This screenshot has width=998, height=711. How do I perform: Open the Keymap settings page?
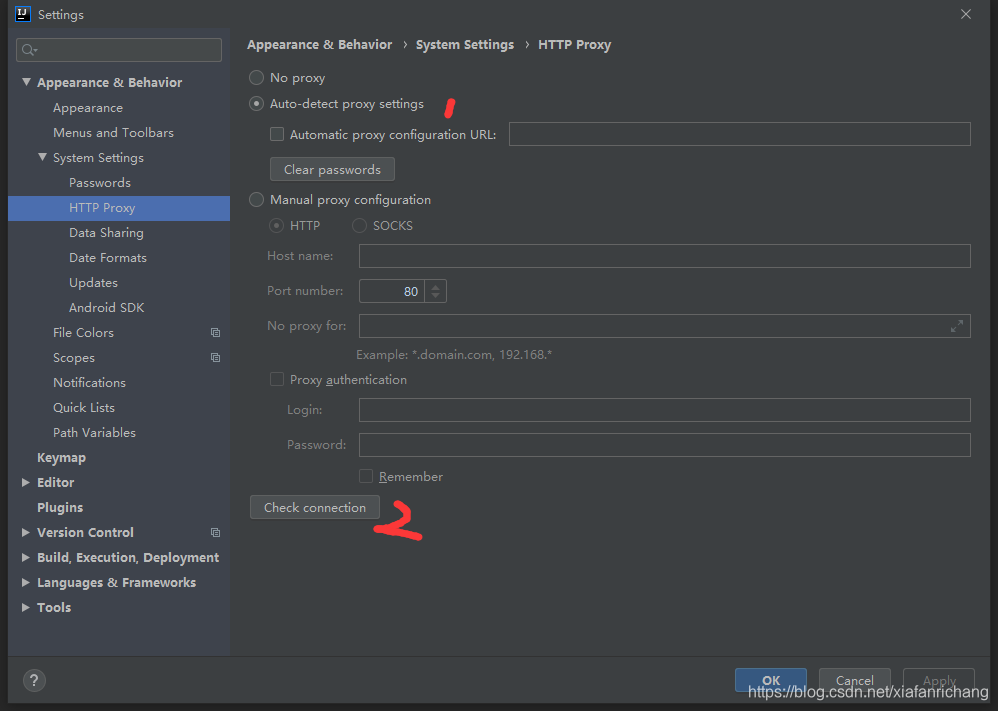click(x=61, y=458)
